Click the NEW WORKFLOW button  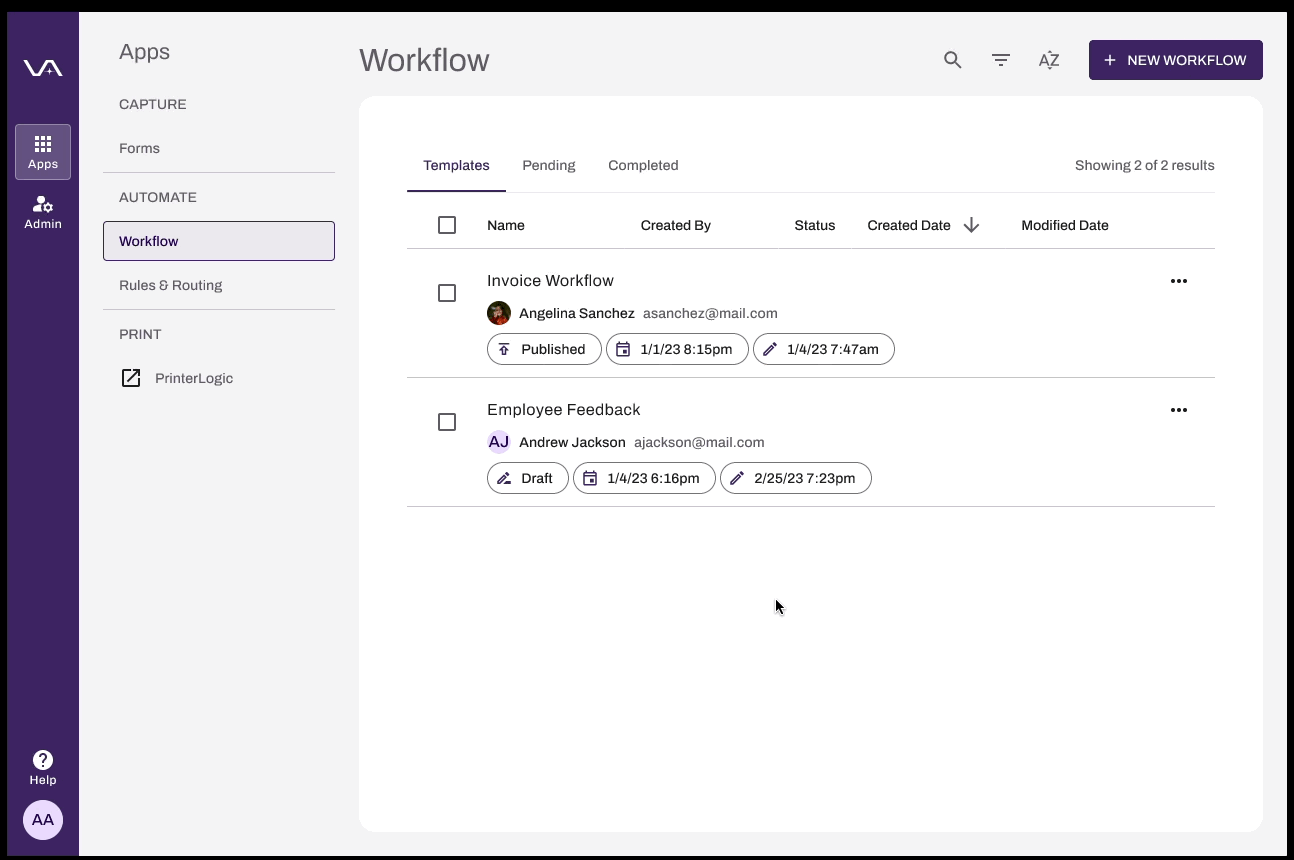pos(1175,60)
